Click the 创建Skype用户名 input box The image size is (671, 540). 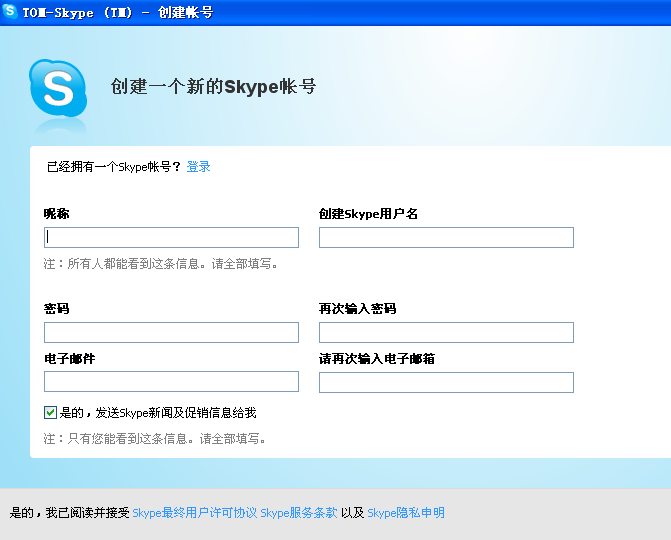446,237
